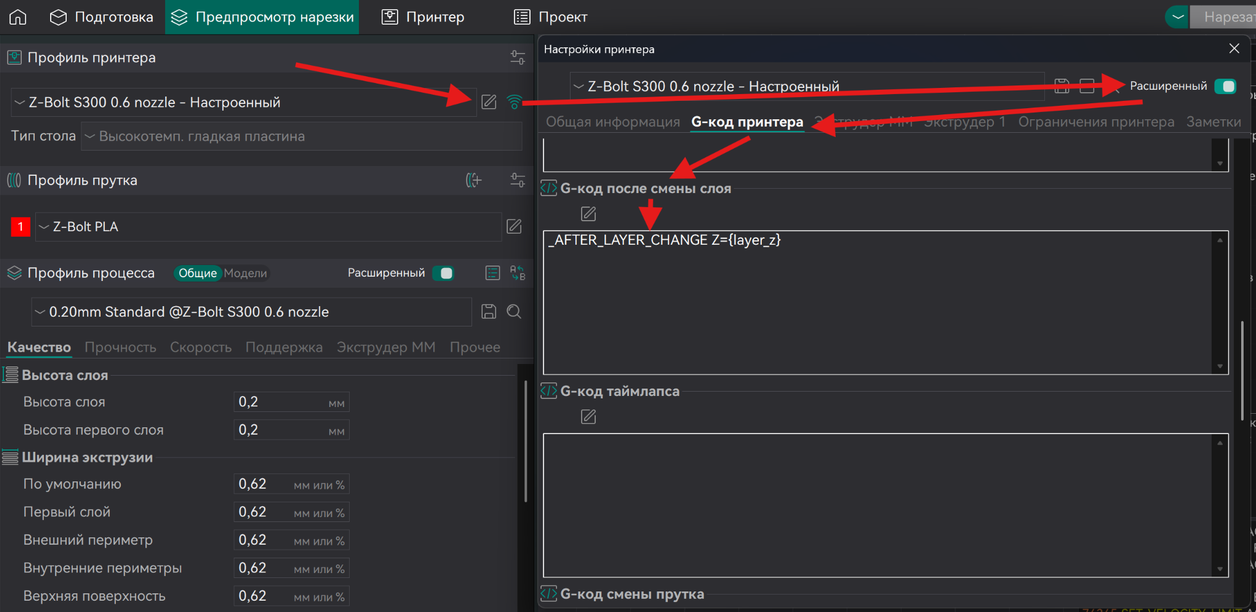Open the 0.20mm Standard process dropdown
1256x612 pixels.
tap(251, 312)
